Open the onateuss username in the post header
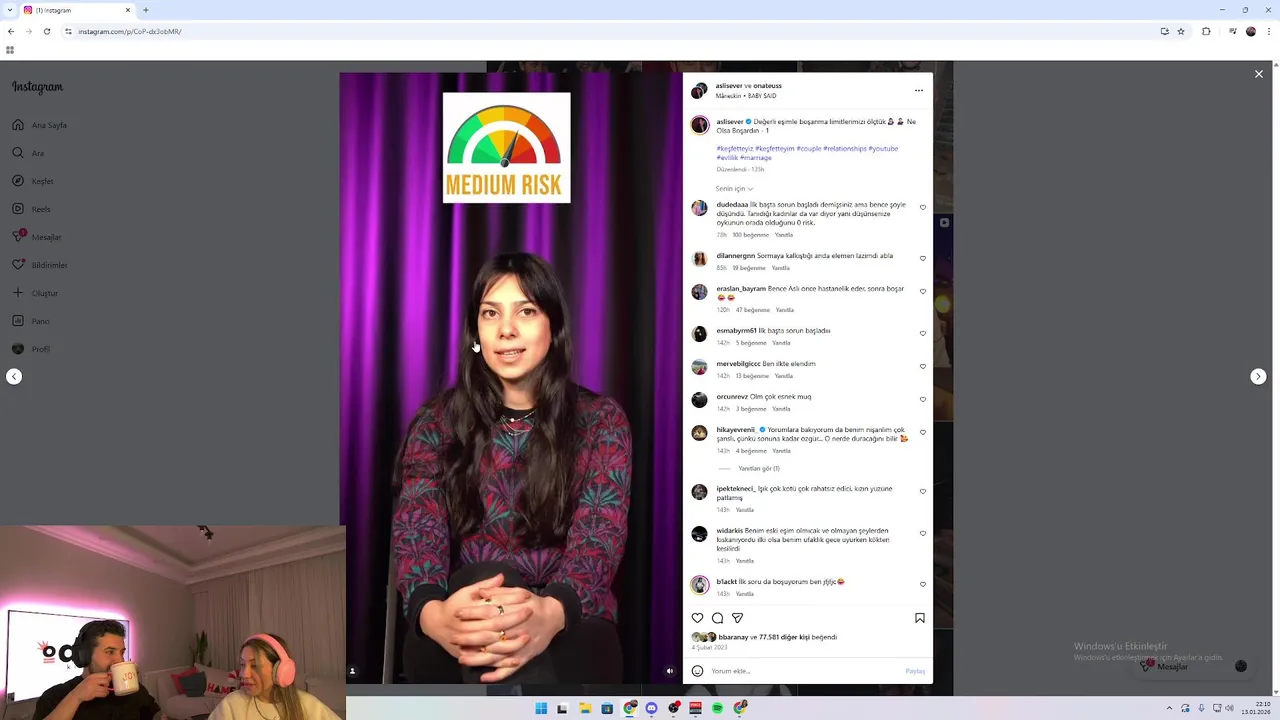The height and width of the screenshot is (720, 1280). 767,86
